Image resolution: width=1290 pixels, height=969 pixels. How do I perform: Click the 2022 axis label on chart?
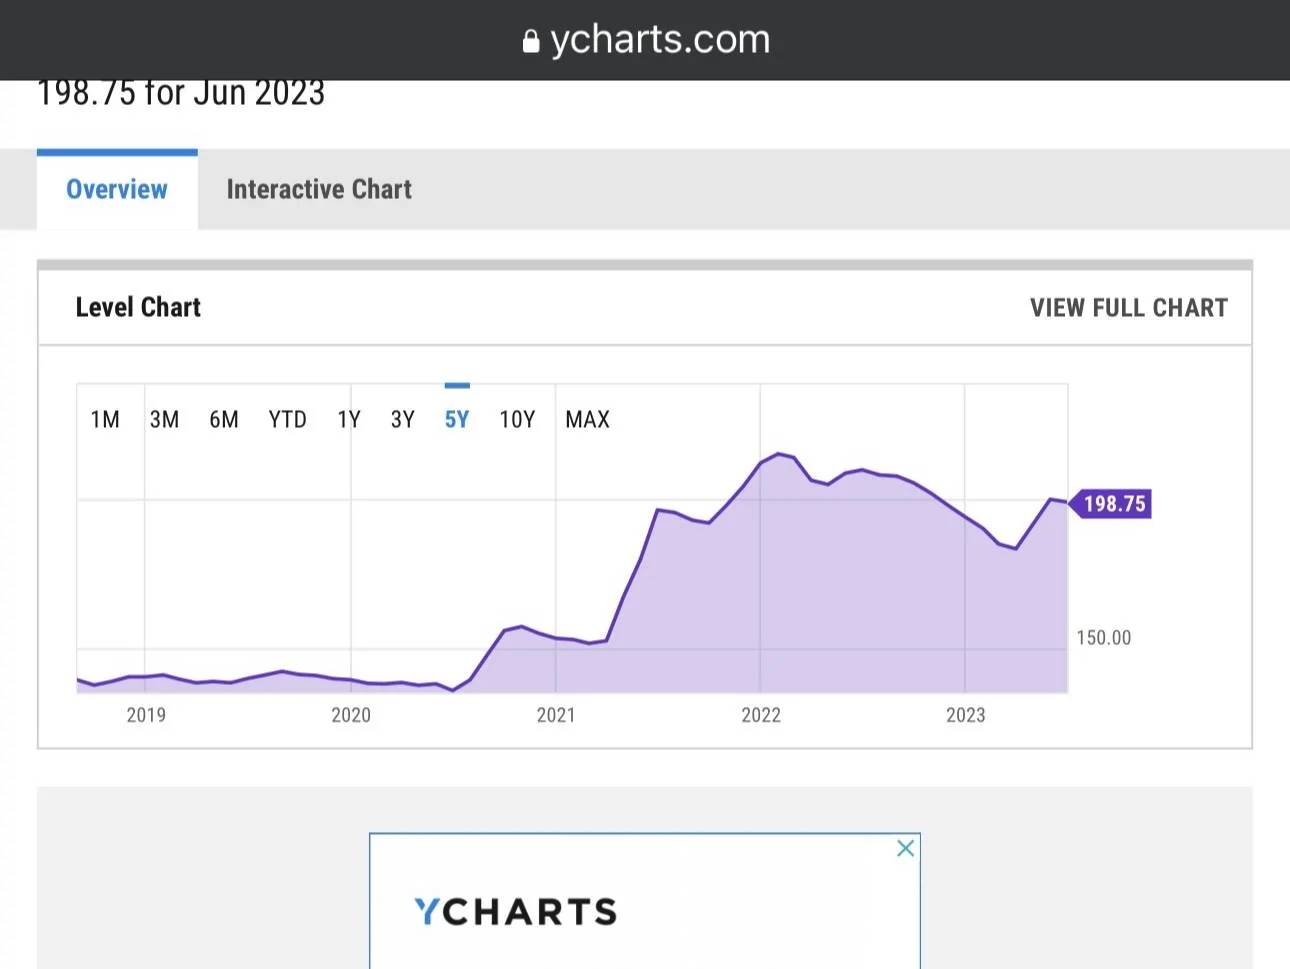tap(761, 715)
